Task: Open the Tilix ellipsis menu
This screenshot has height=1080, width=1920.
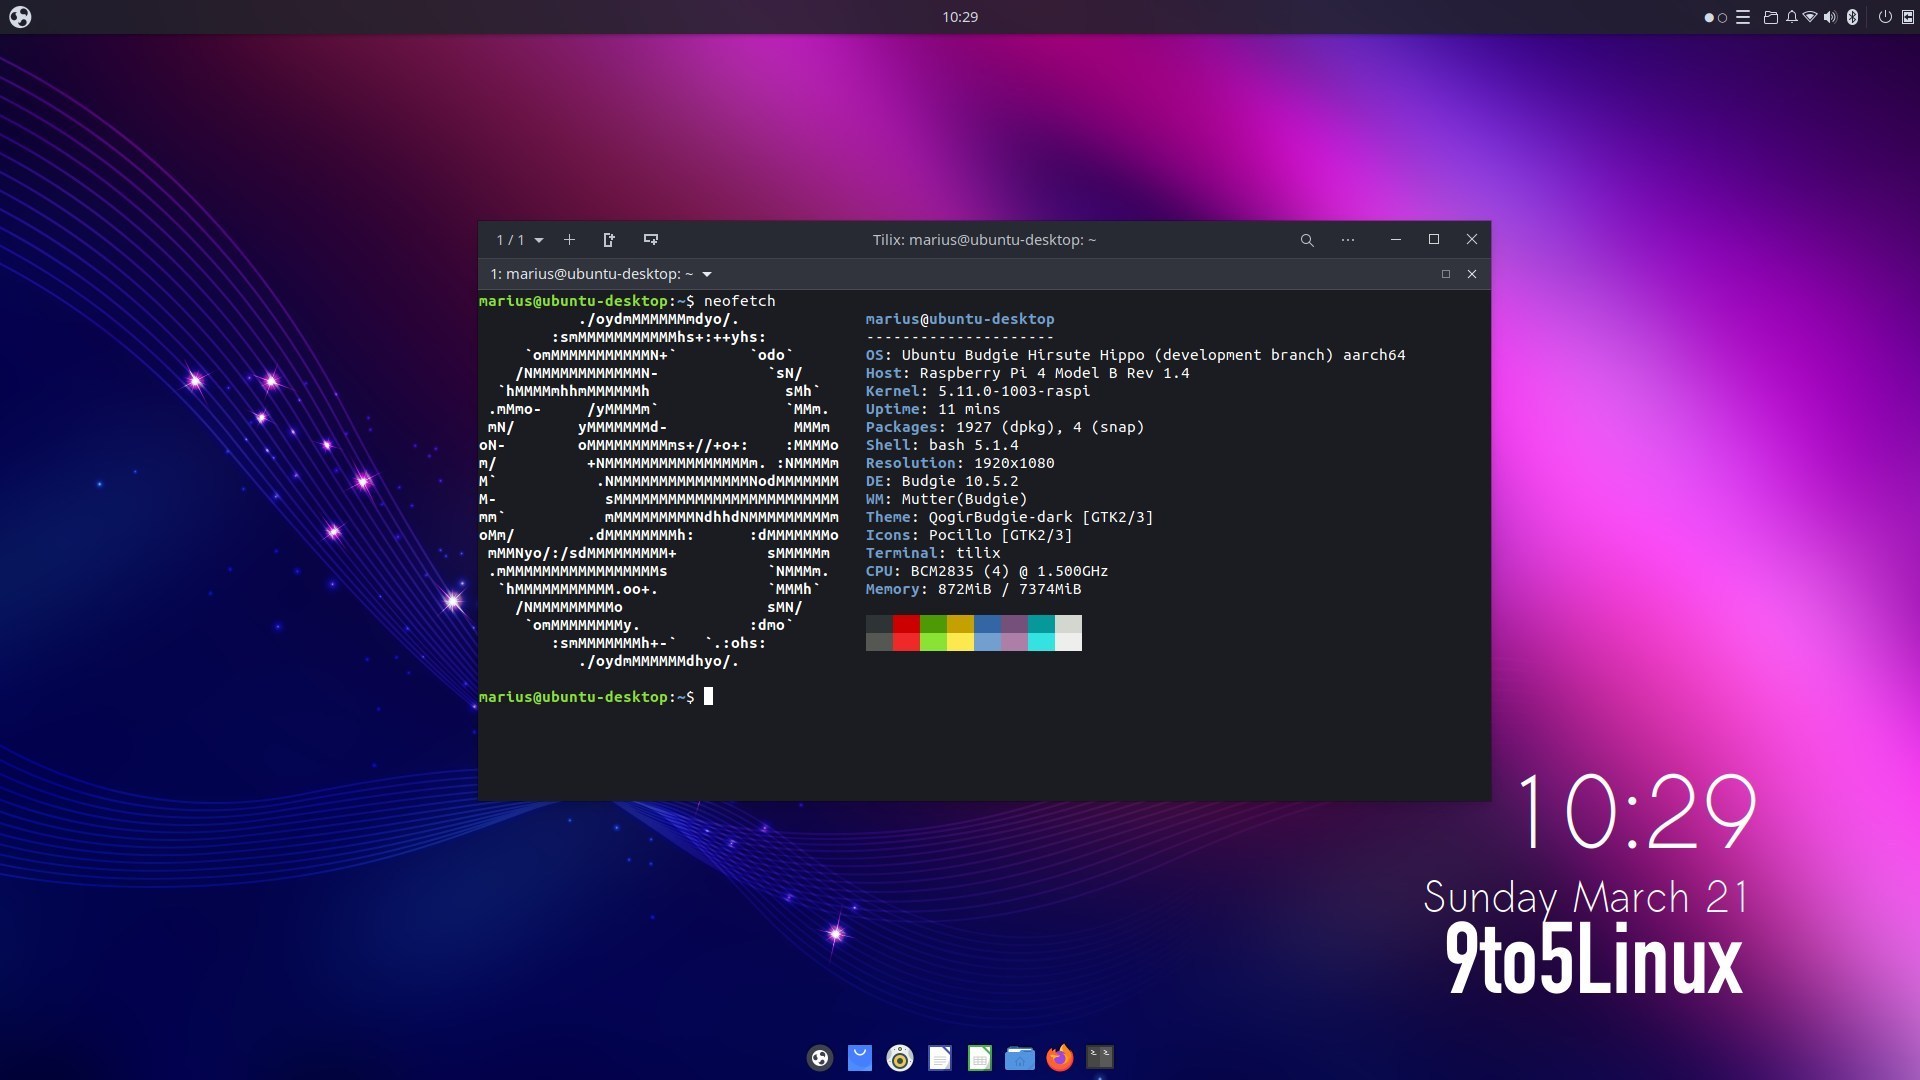Action: coord(1348,240)
